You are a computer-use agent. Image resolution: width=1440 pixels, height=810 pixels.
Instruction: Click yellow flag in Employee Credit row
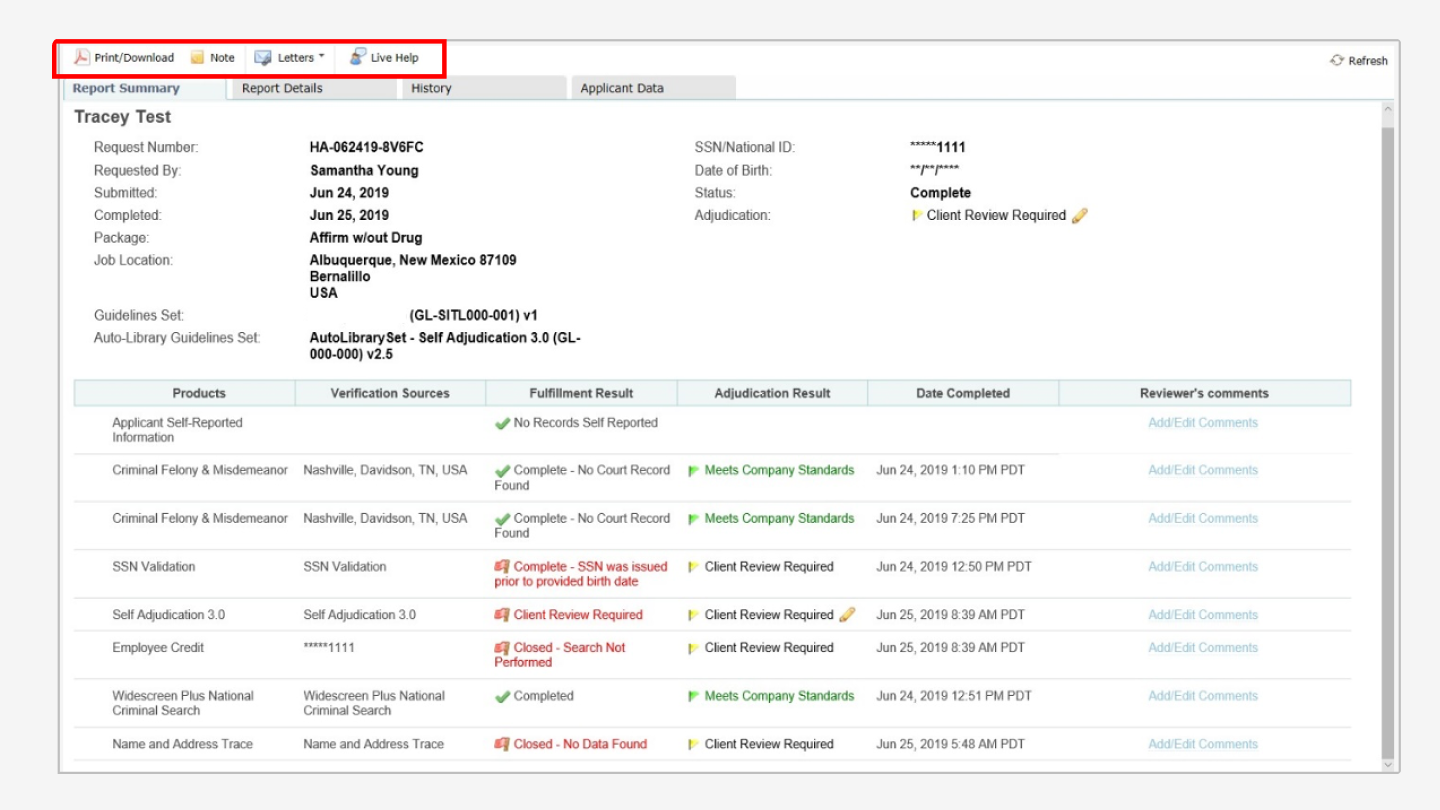[694, 648]
